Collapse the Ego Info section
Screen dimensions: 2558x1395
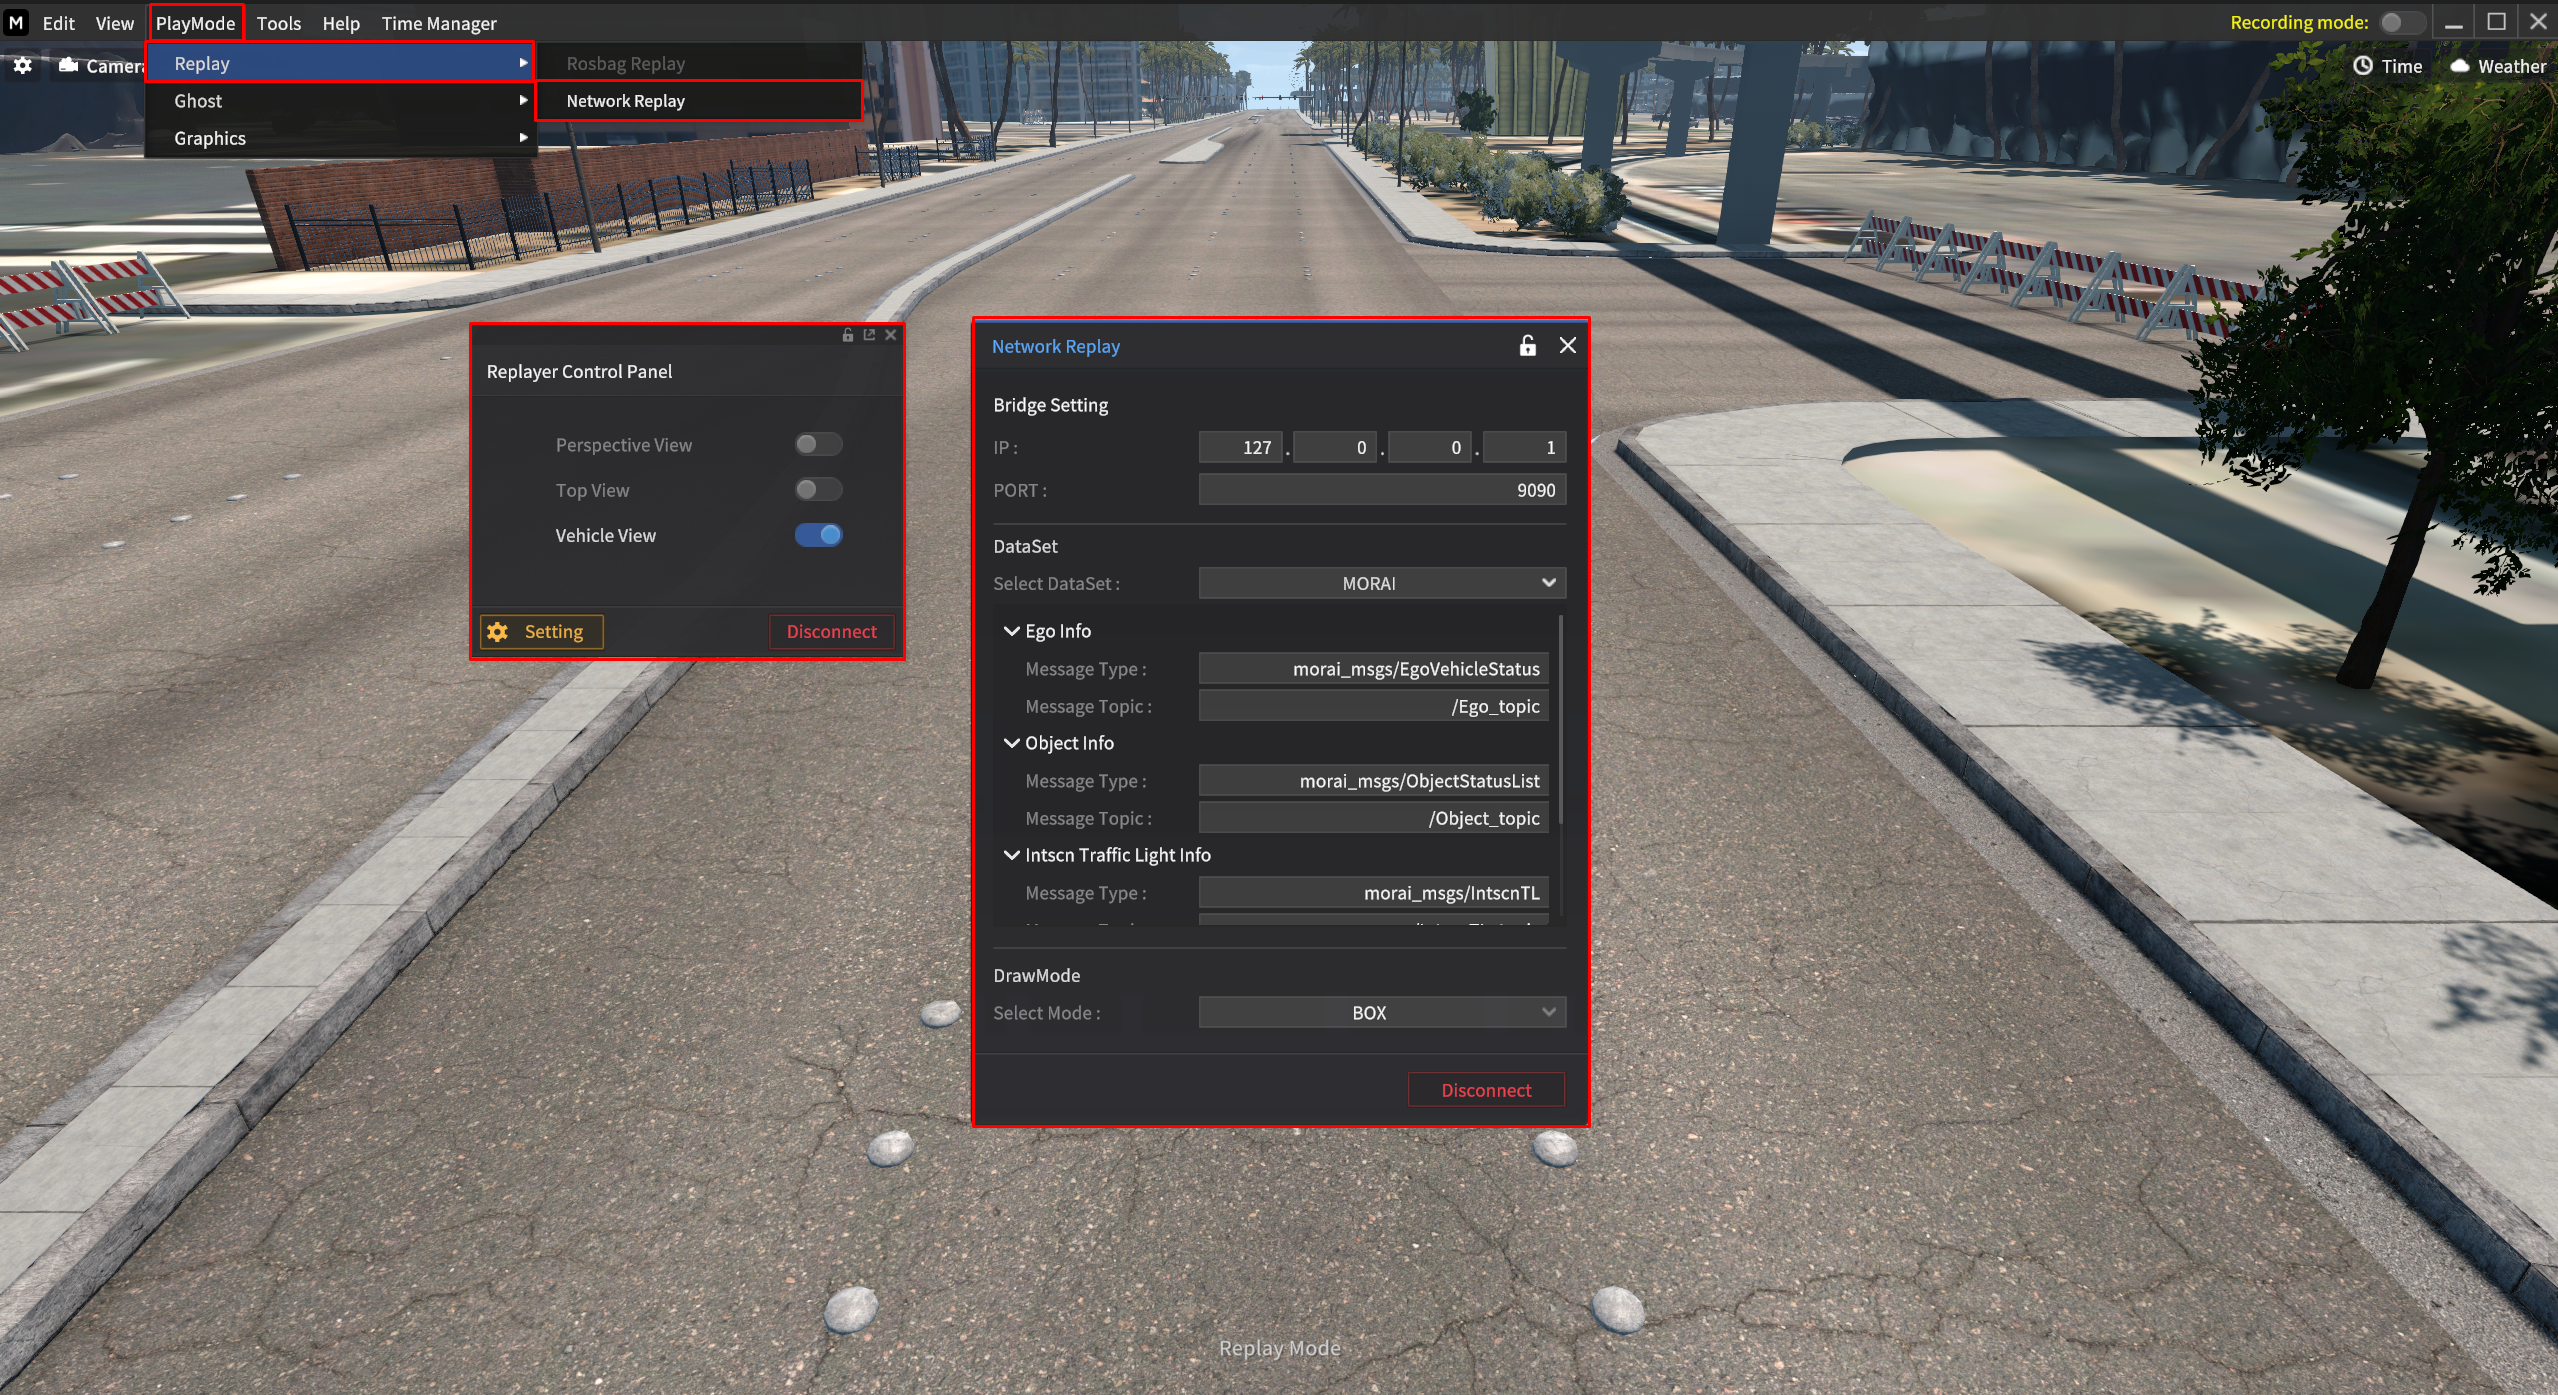(x=1011, y=631)
